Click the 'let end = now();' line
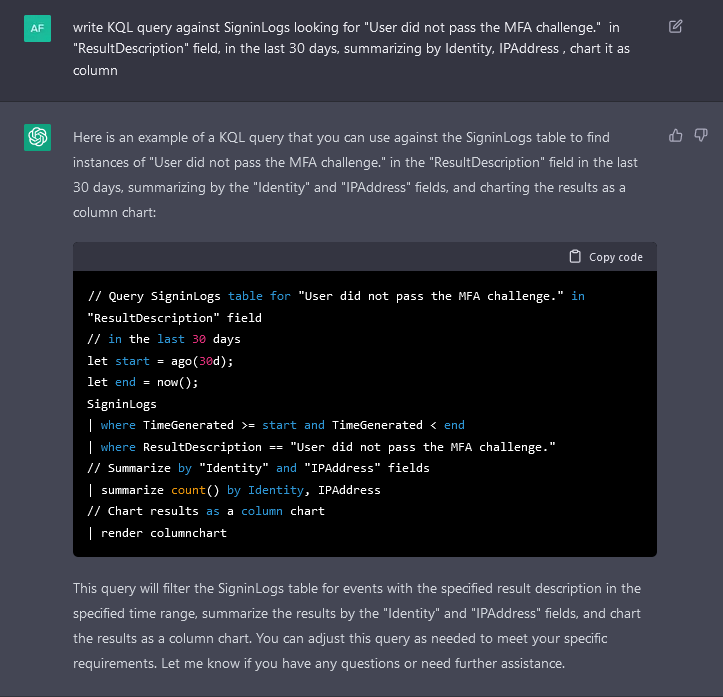Image resolution: width=723 pixels, height=697 pixels. pos(147,382)
